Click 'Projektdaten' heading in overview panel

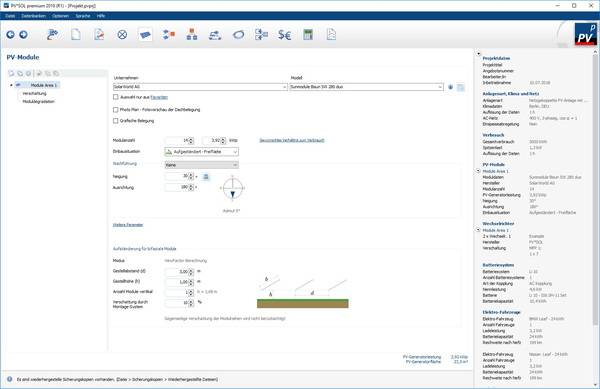tap(496, 59)
